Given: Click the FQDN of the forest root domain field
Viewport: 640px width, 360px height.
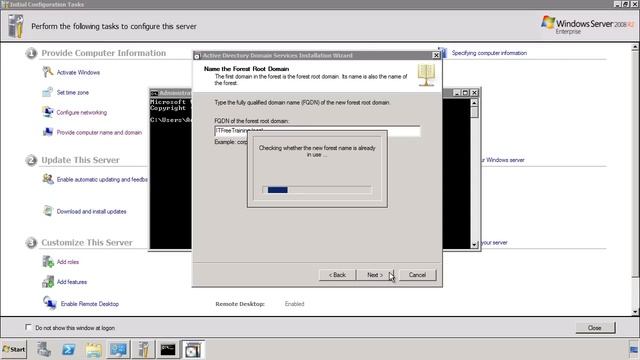Looking at the screenshot, I should pyautogui.click(x=317, y=131).
